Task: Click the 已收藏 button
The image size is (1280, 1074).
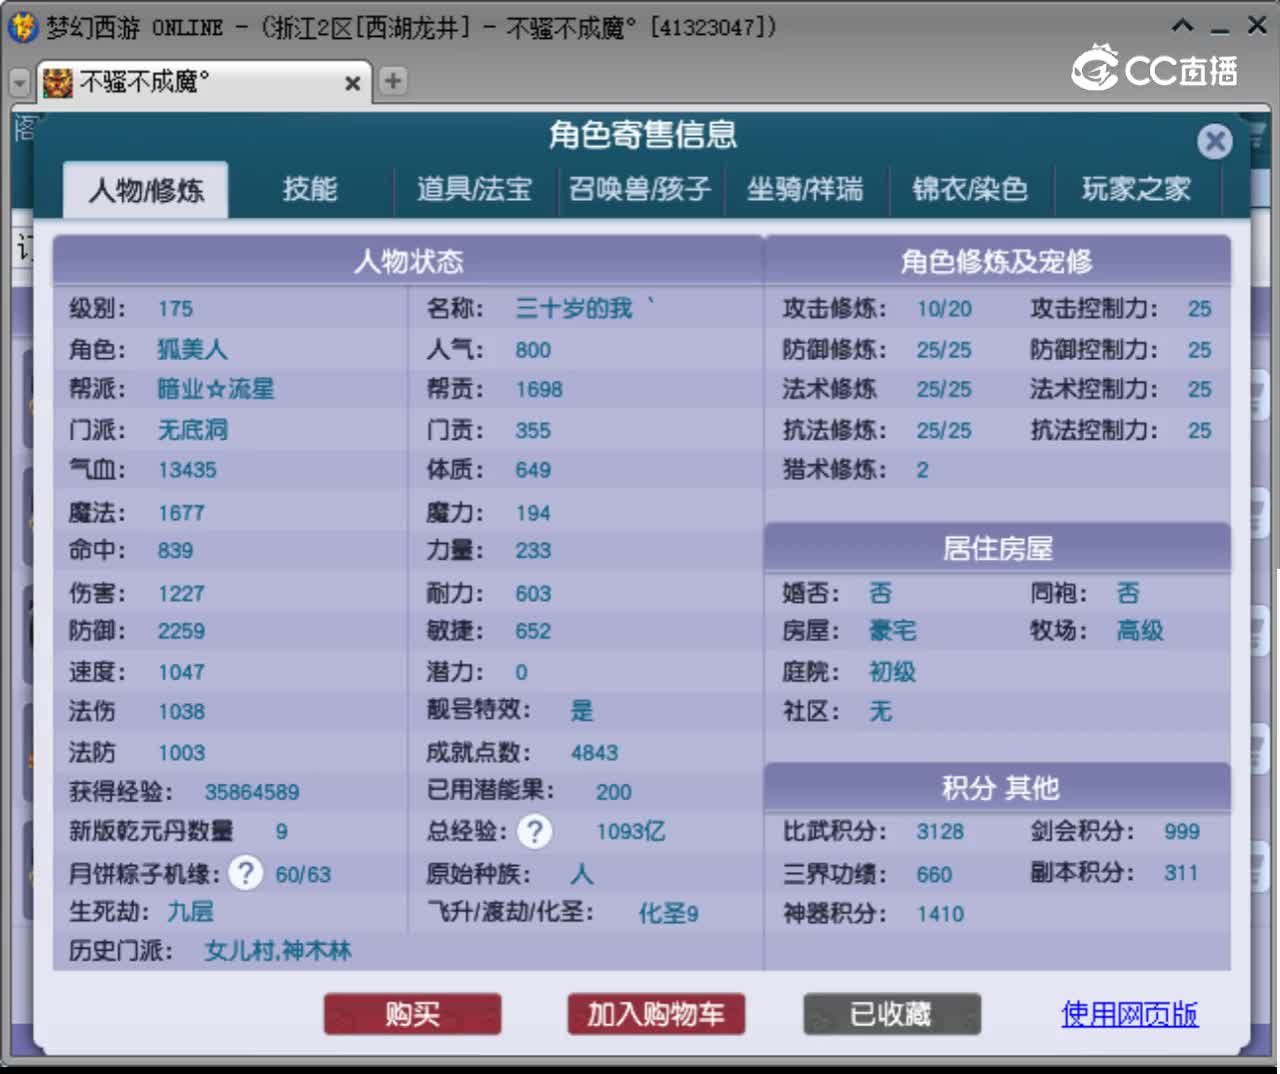Action: (892, 1014)
